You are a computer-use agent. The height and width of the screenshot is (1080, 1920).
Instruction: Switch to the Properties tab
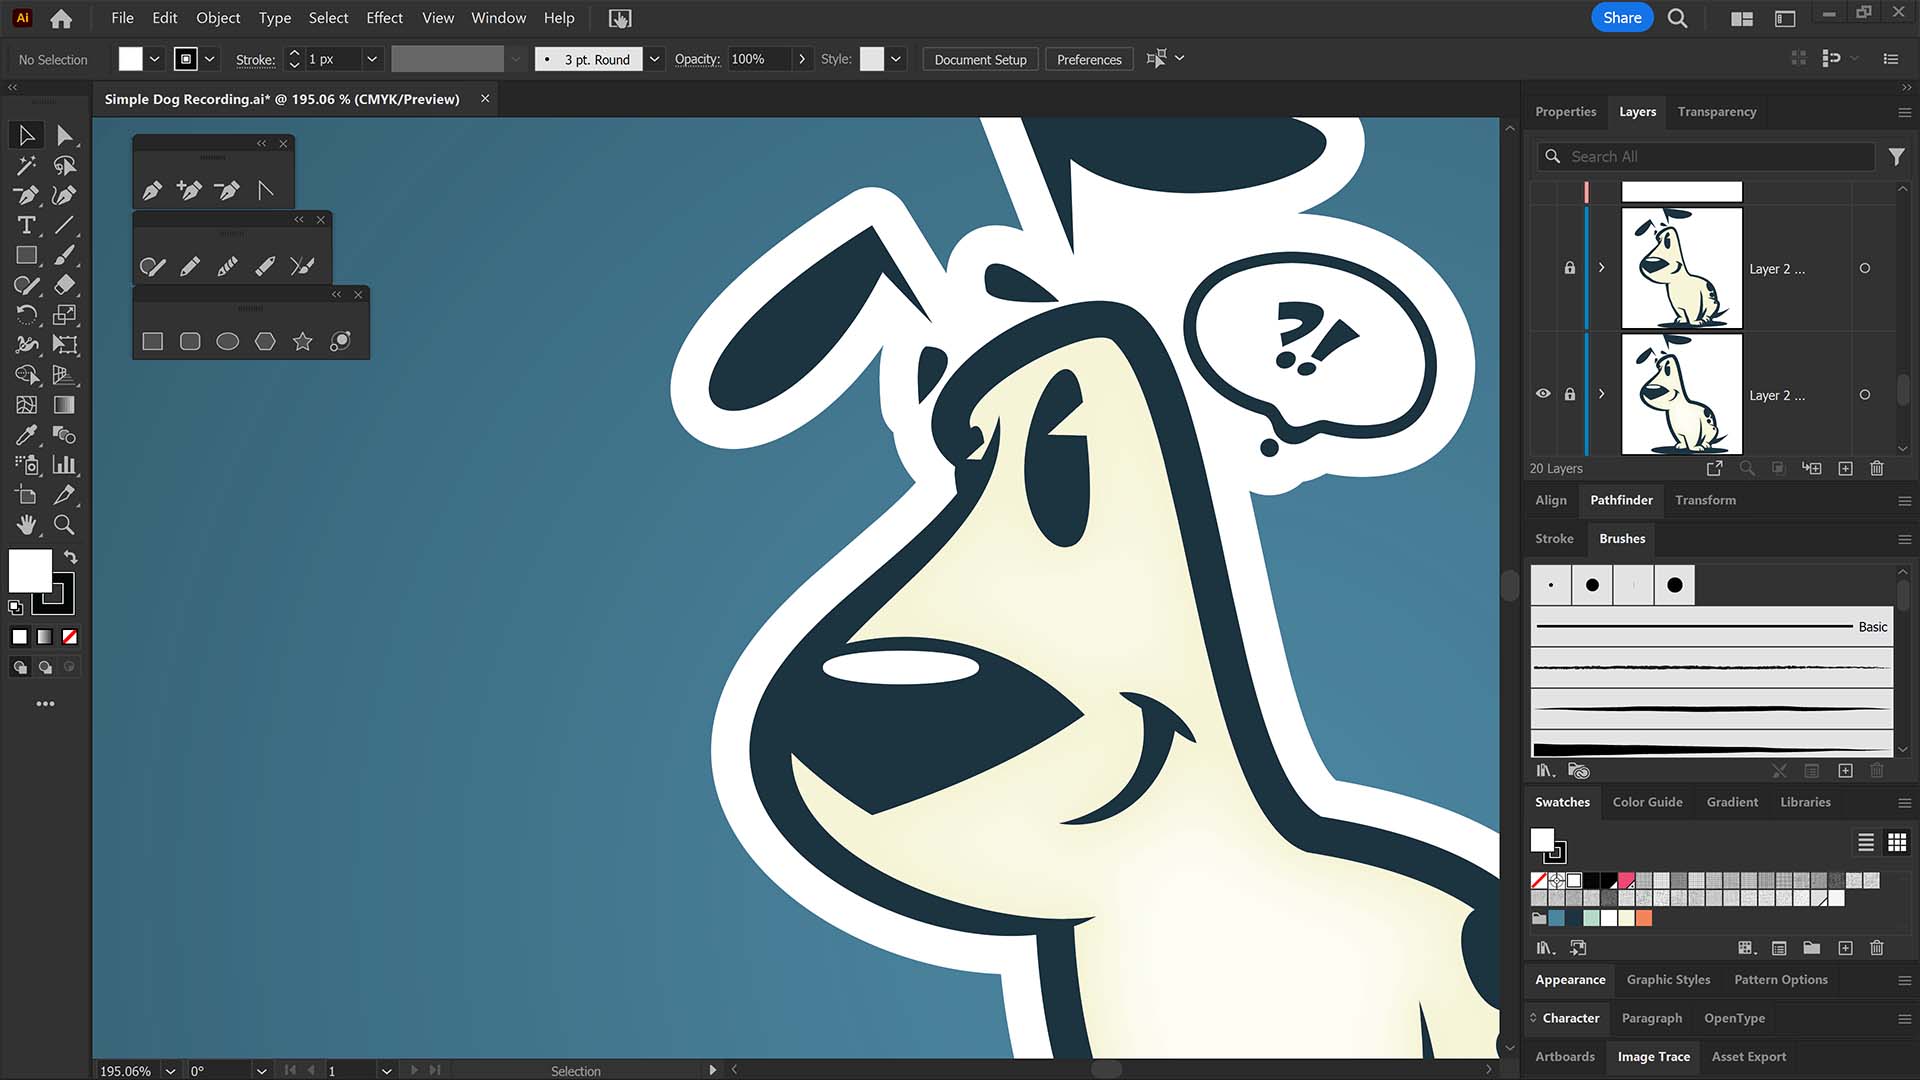click(1565, 112)
